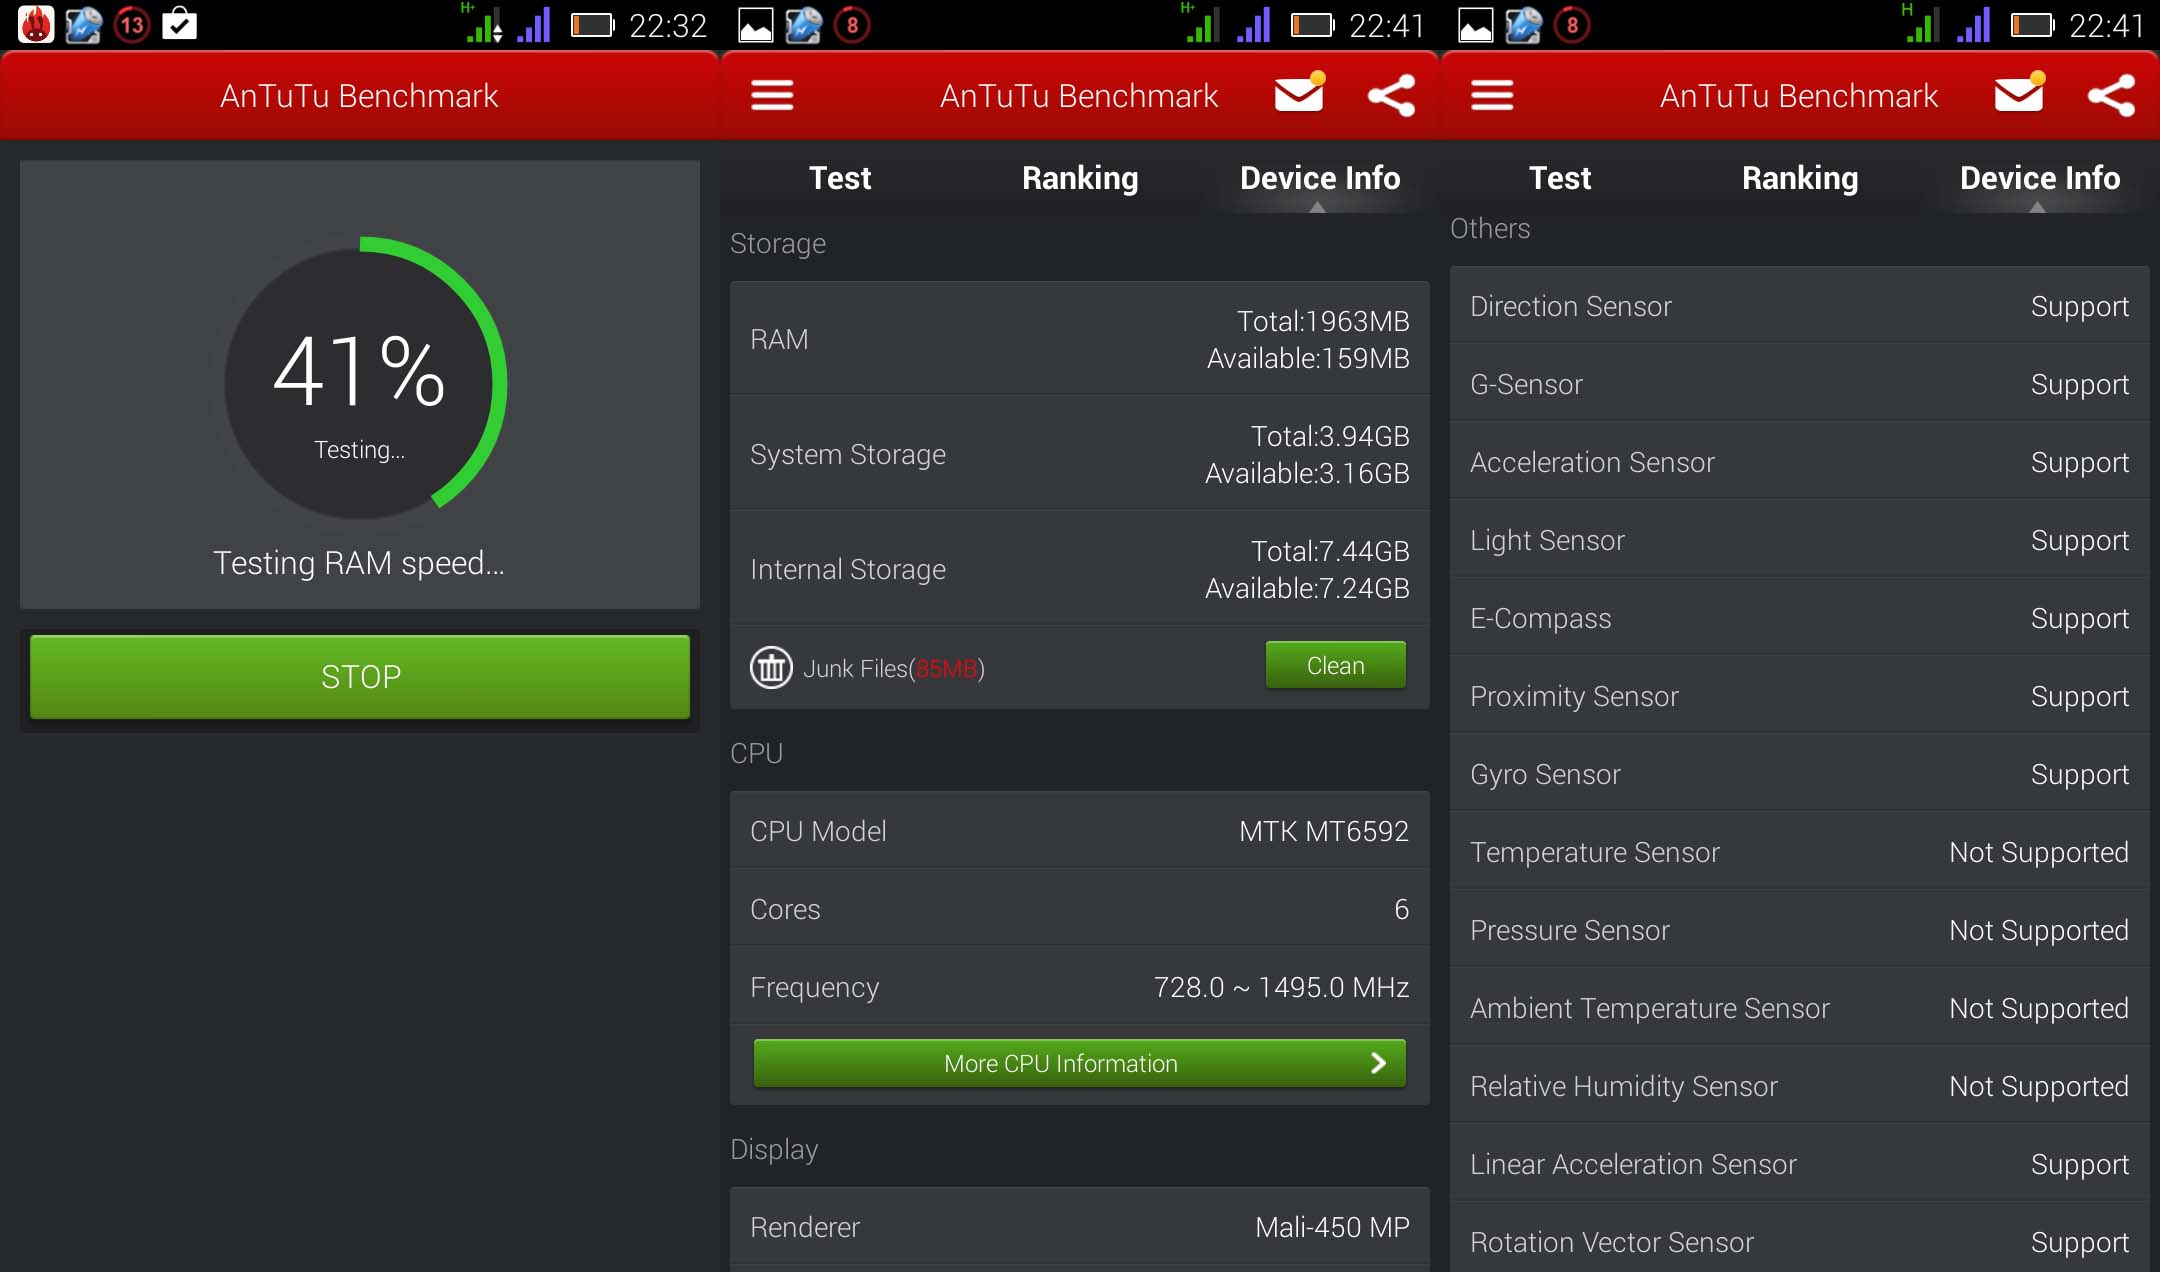
Task: Tap AnTuTu Benchmark title in left screen
Action: click(359, 96)
